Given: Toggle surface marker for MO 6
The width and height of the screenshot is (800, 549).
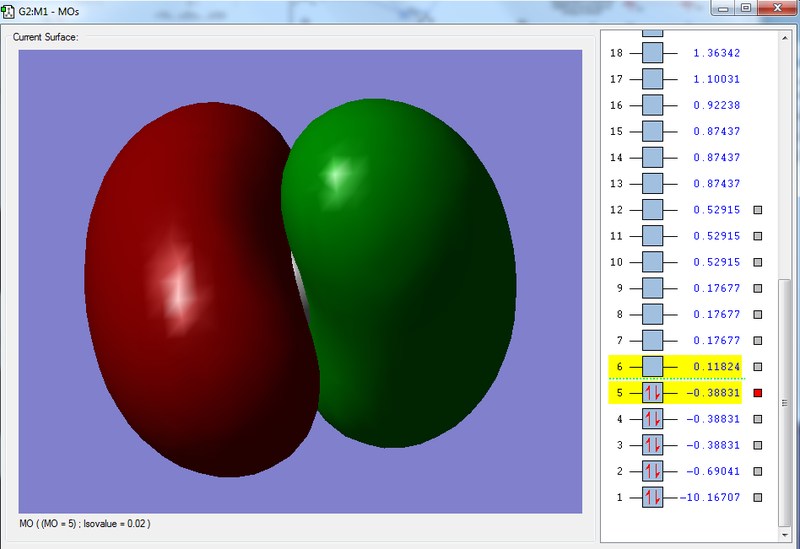Looking at the screenshot, I should coord(758,367).
